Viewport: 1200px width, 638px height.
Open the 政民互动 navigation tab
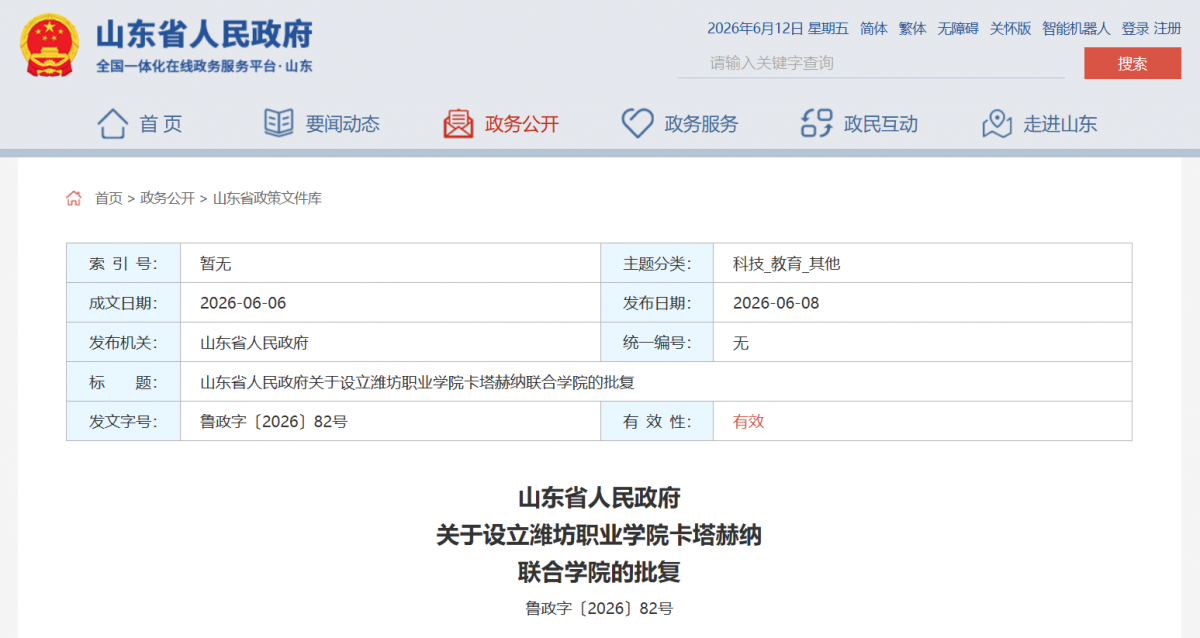click(x=881, y=124)
